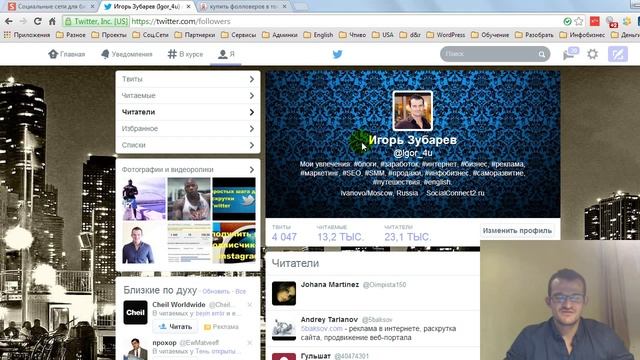Screen dimensions: 640x360
Task: Open the Я profile tab
Action: [x=226, y=54]
